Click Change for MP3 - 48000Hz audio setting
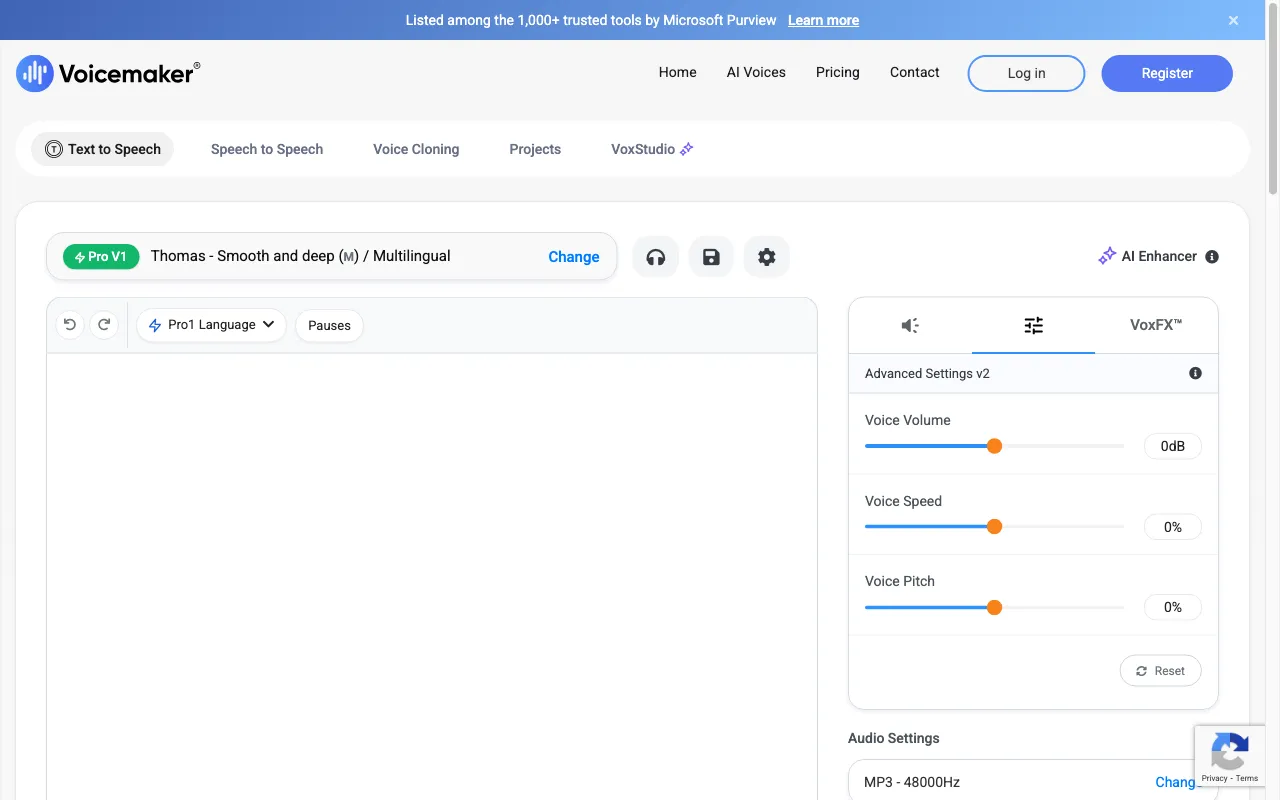This screenshot has height=800, width=1280. point(1177,782)
